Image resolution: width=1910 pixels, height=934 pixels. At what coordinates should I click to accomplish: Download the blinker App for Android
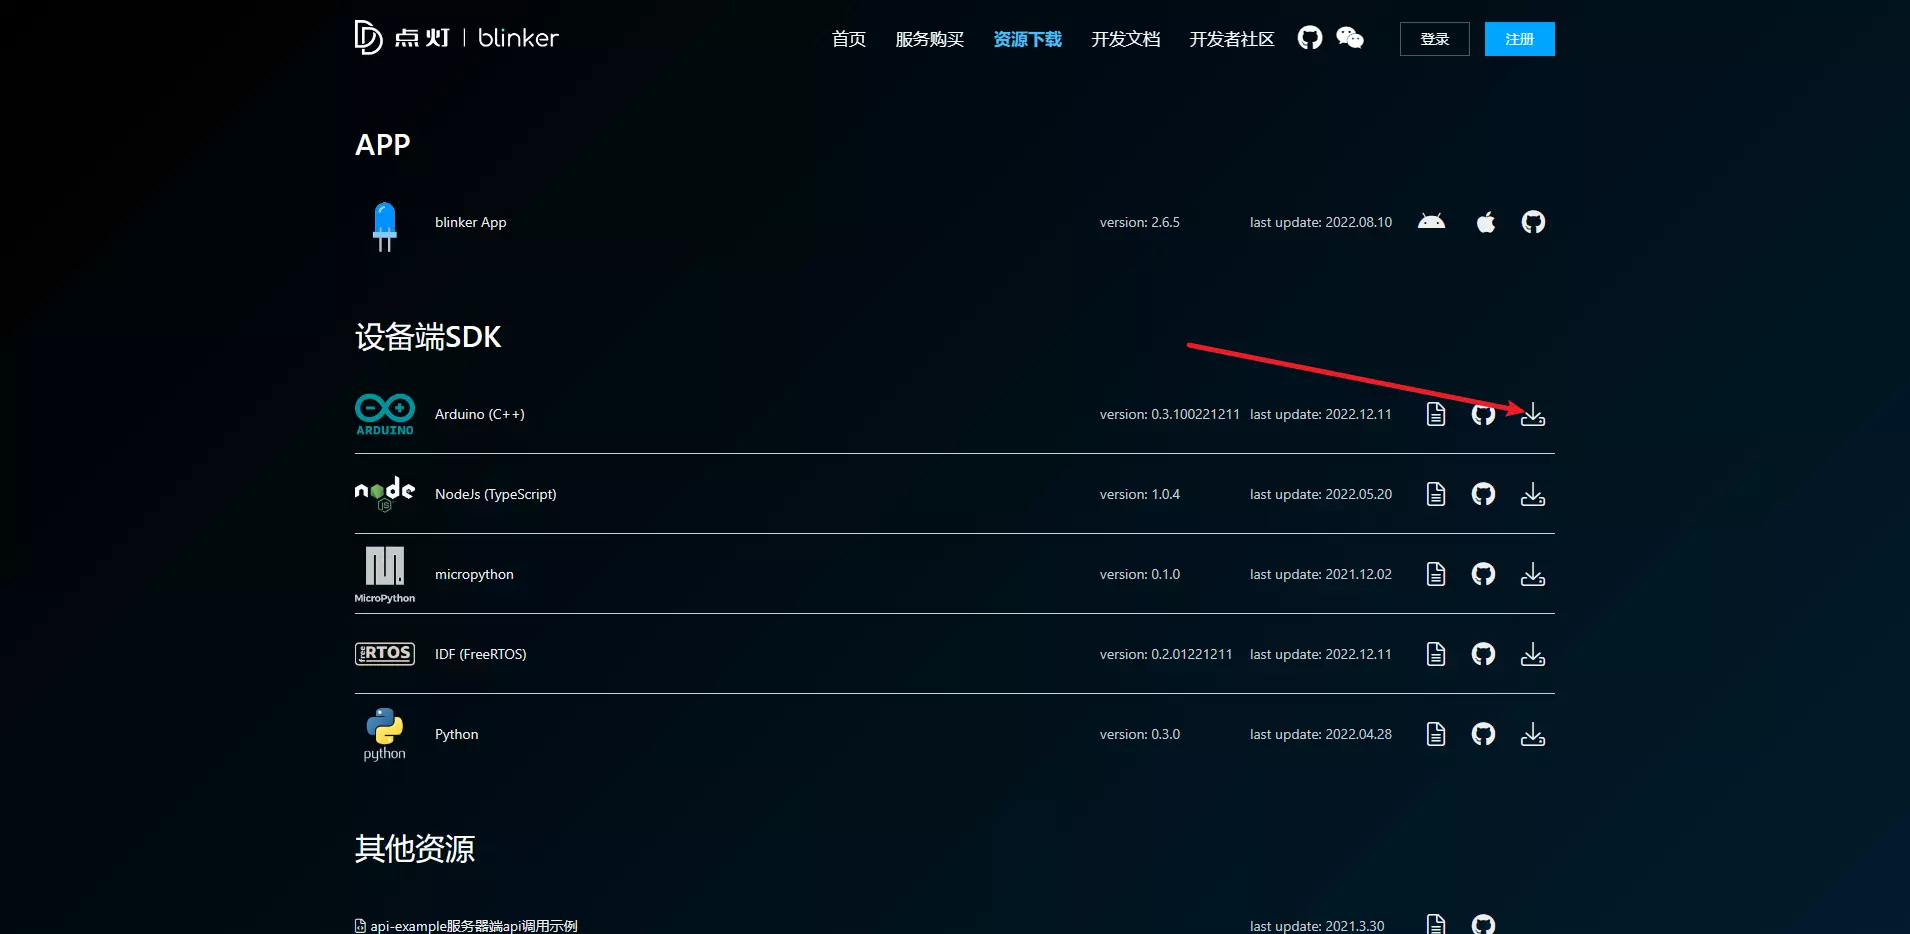(x=1432, y=222)
